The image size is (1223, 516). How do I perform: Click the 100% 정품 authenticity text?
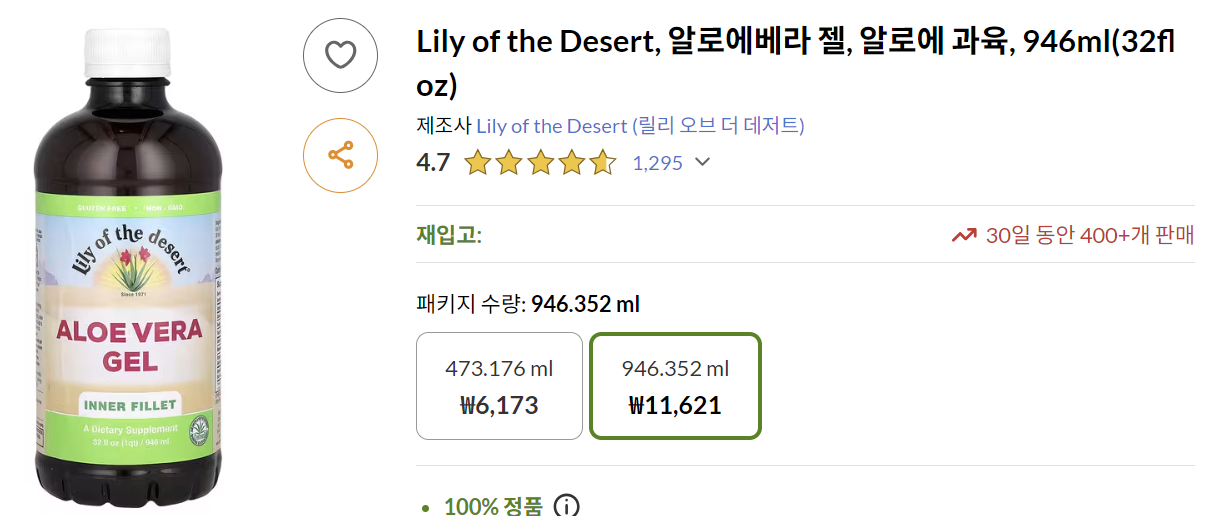493,506
